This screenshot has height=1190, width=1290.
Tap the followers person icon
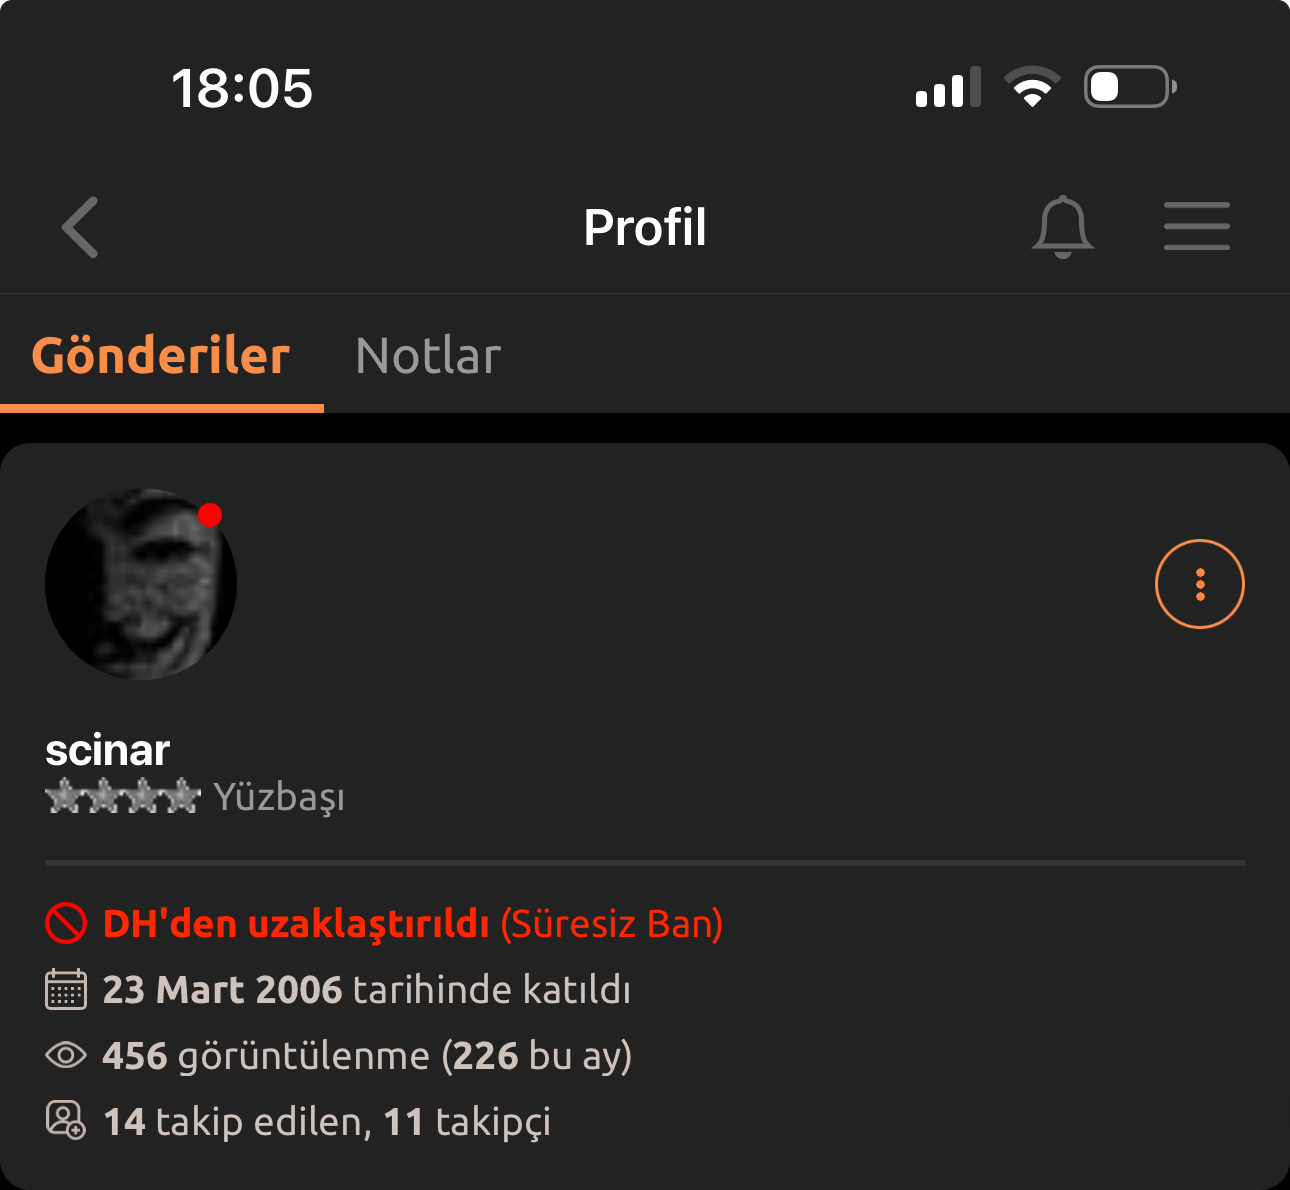point(66,1120)
